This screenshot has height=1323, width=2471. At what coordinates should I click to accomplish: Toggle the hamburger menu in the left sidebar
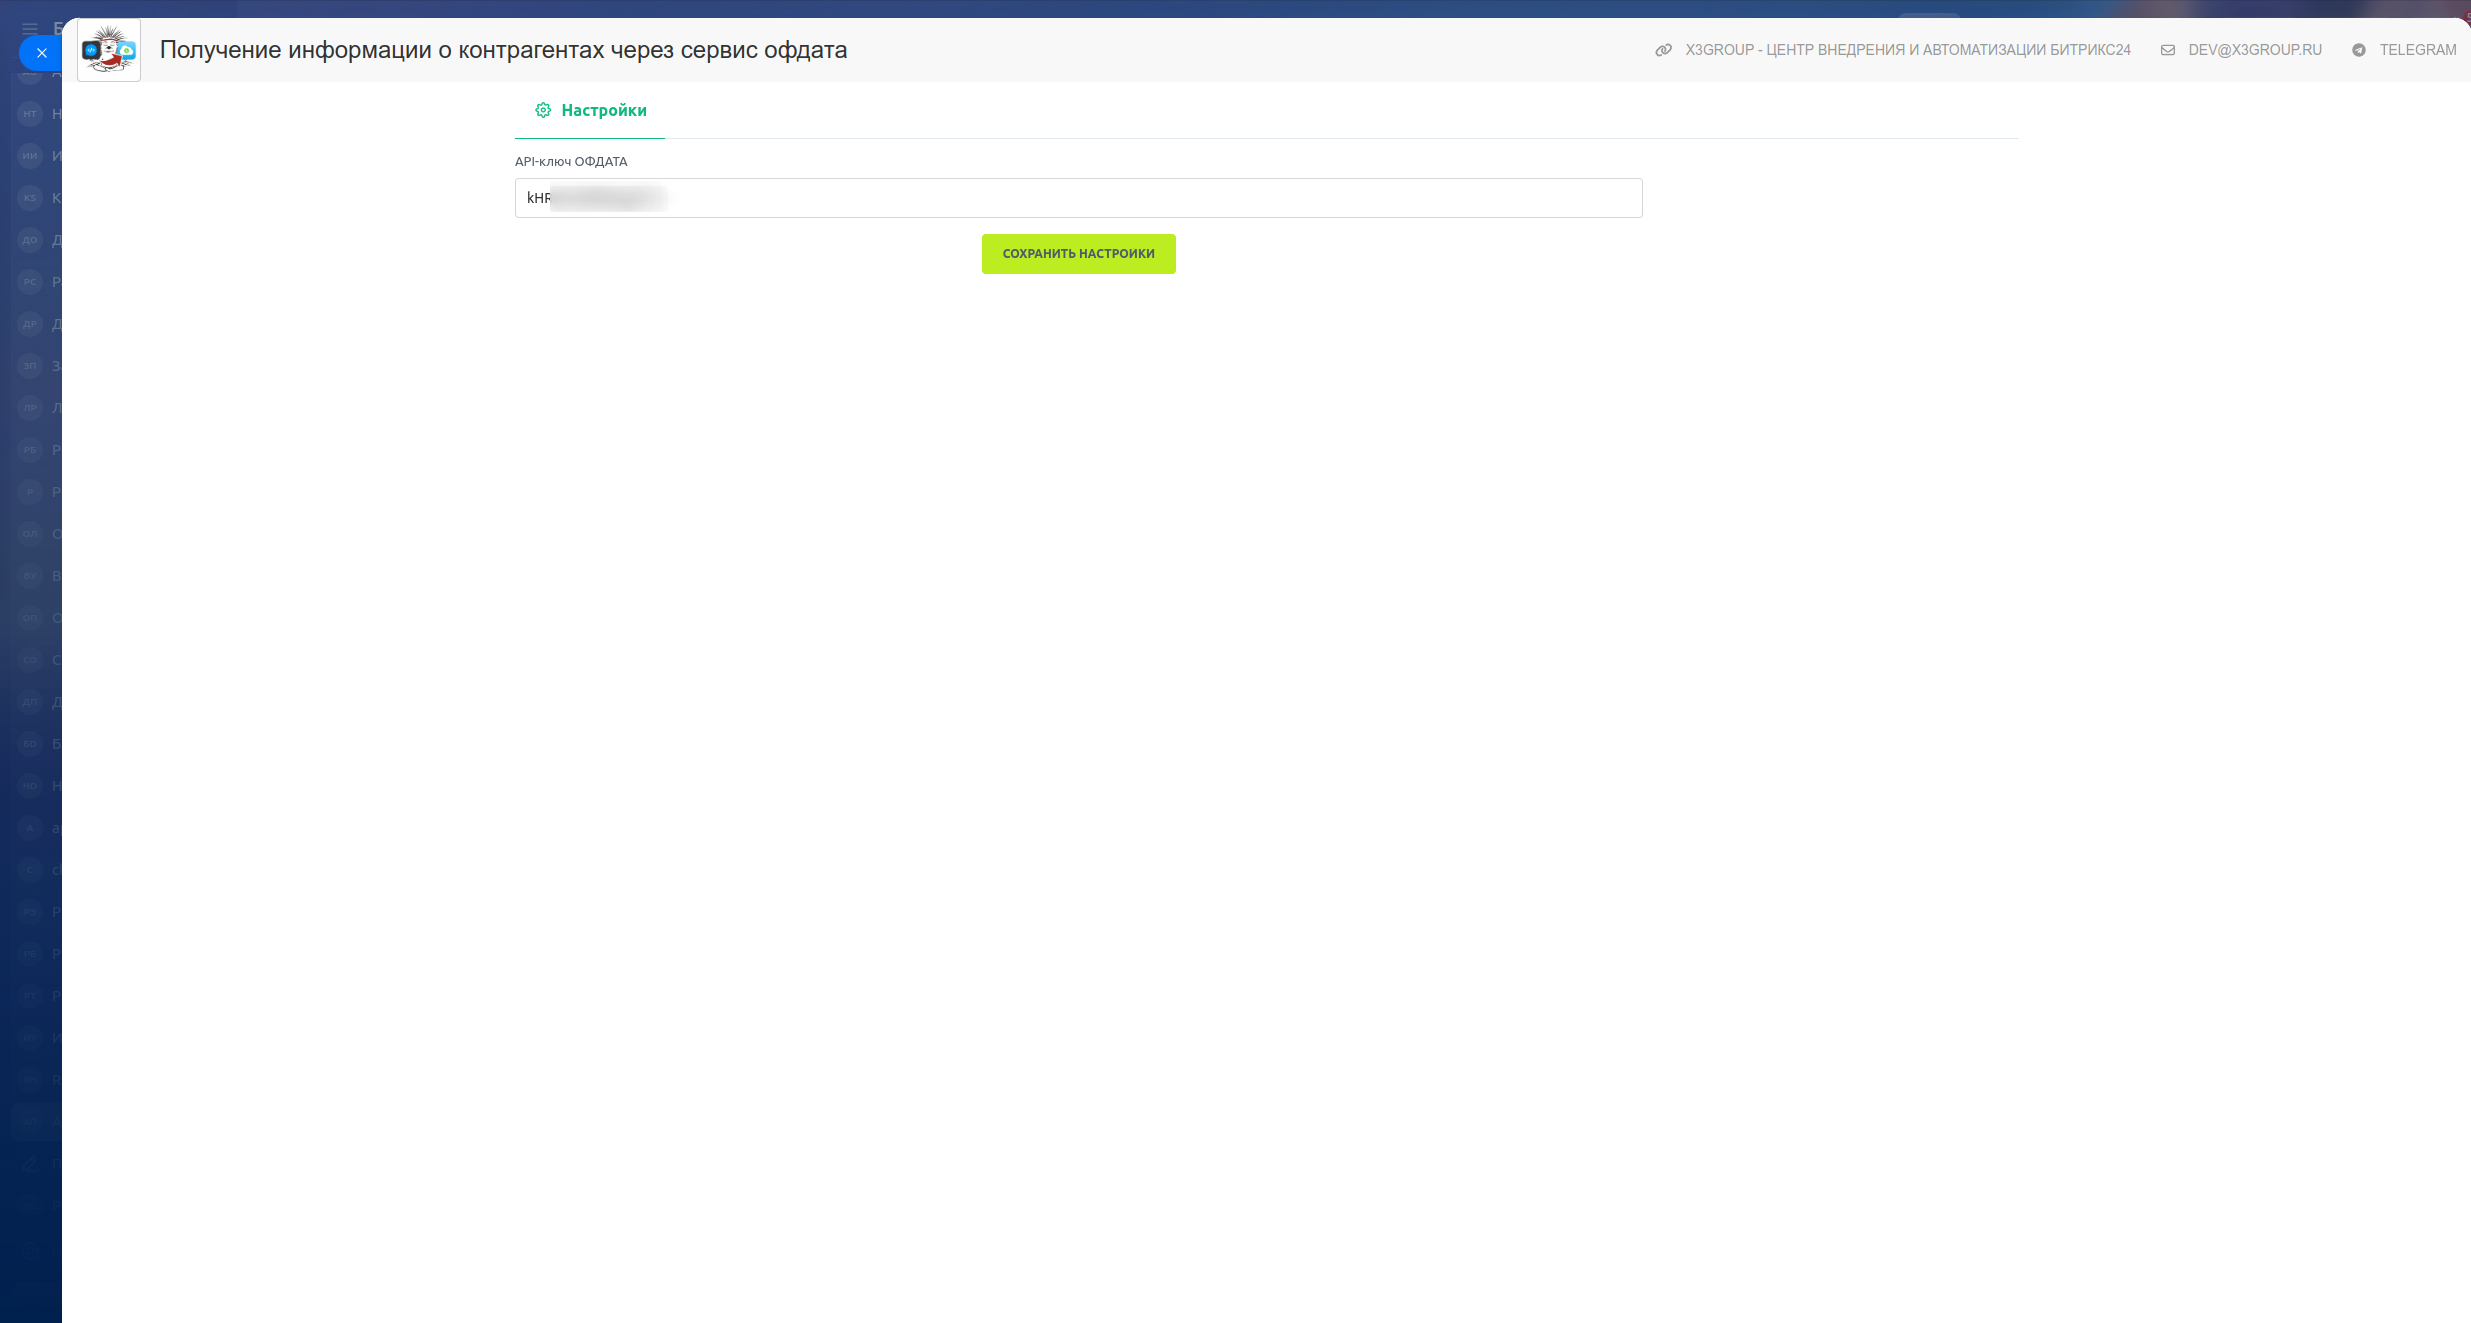(x=30, y=28)
